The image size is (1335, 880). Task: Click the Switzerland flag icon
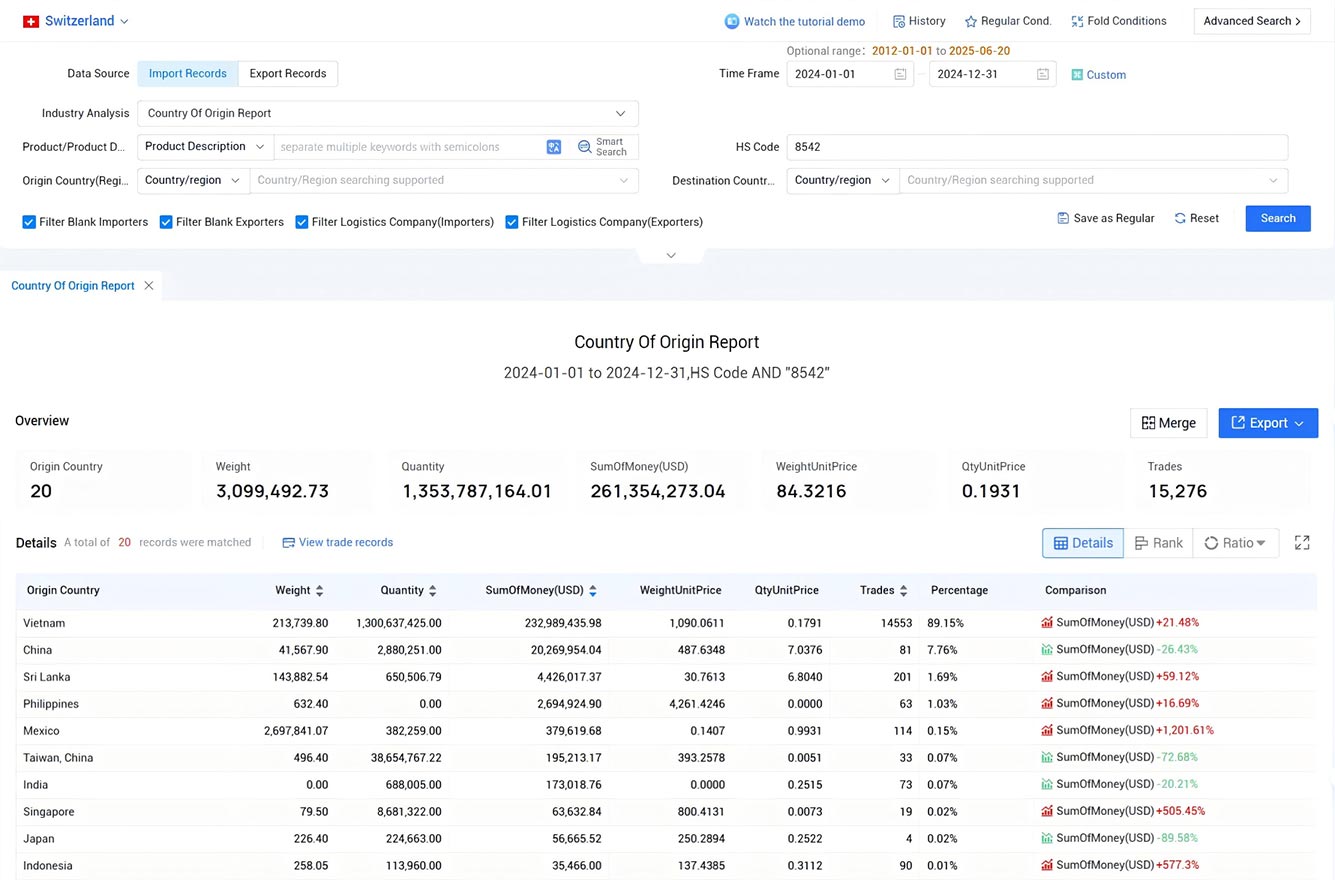[x=31, y=21]
